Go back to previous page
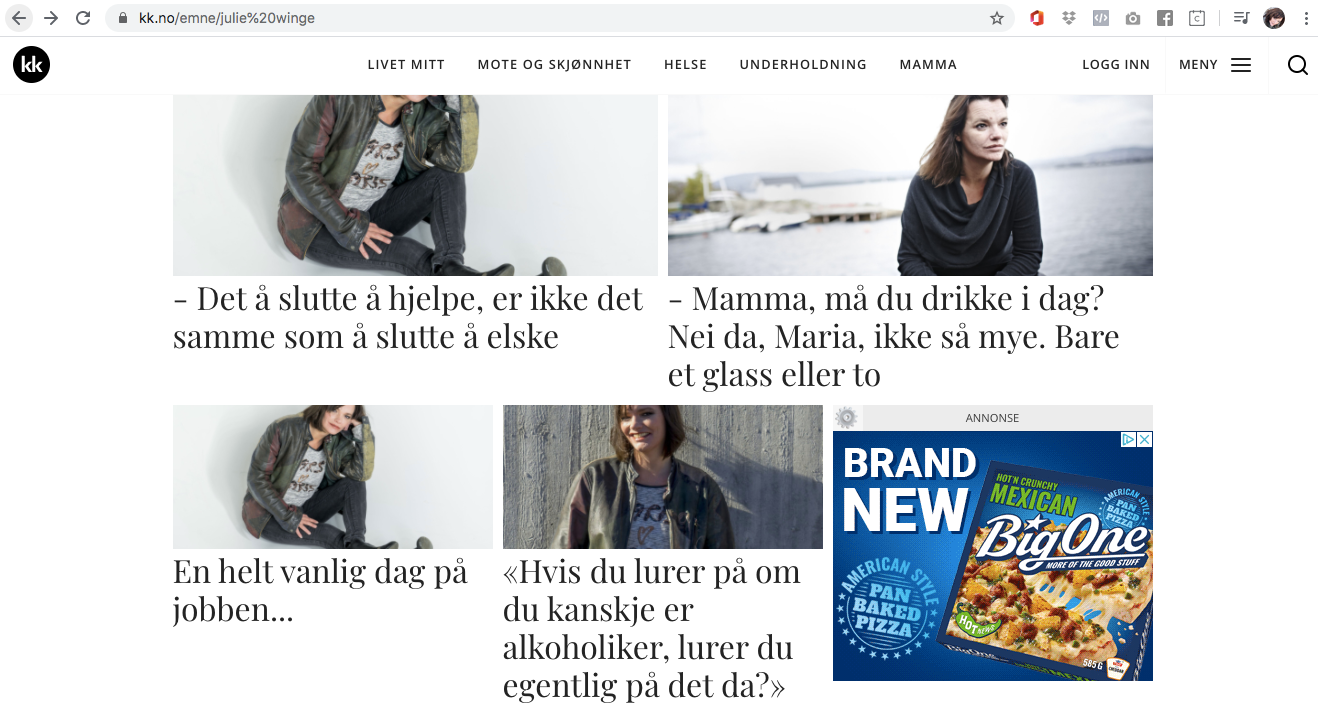The image size is (1318, 710). 19,18
